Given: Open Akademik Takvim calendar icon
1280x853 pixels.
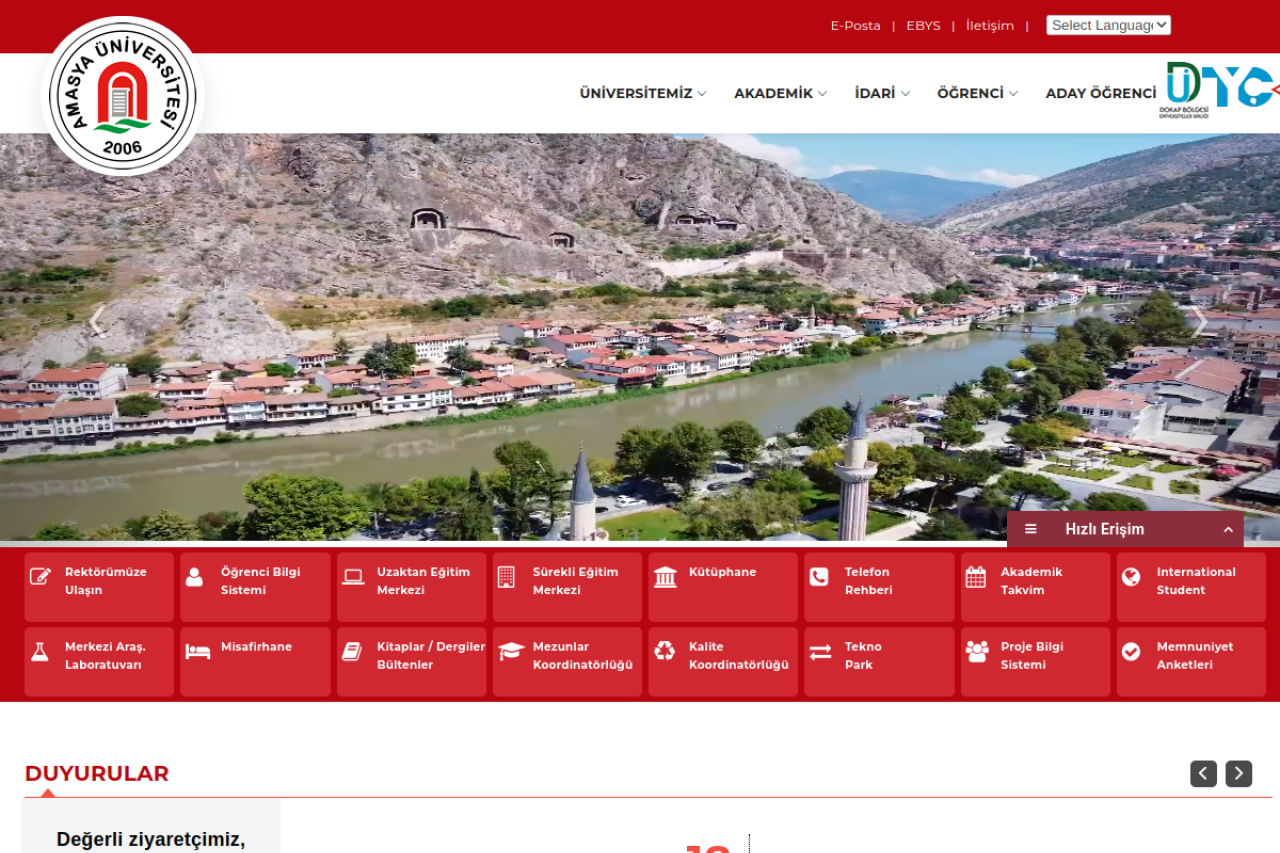Looking at the screenshot, I should (975, 577).
